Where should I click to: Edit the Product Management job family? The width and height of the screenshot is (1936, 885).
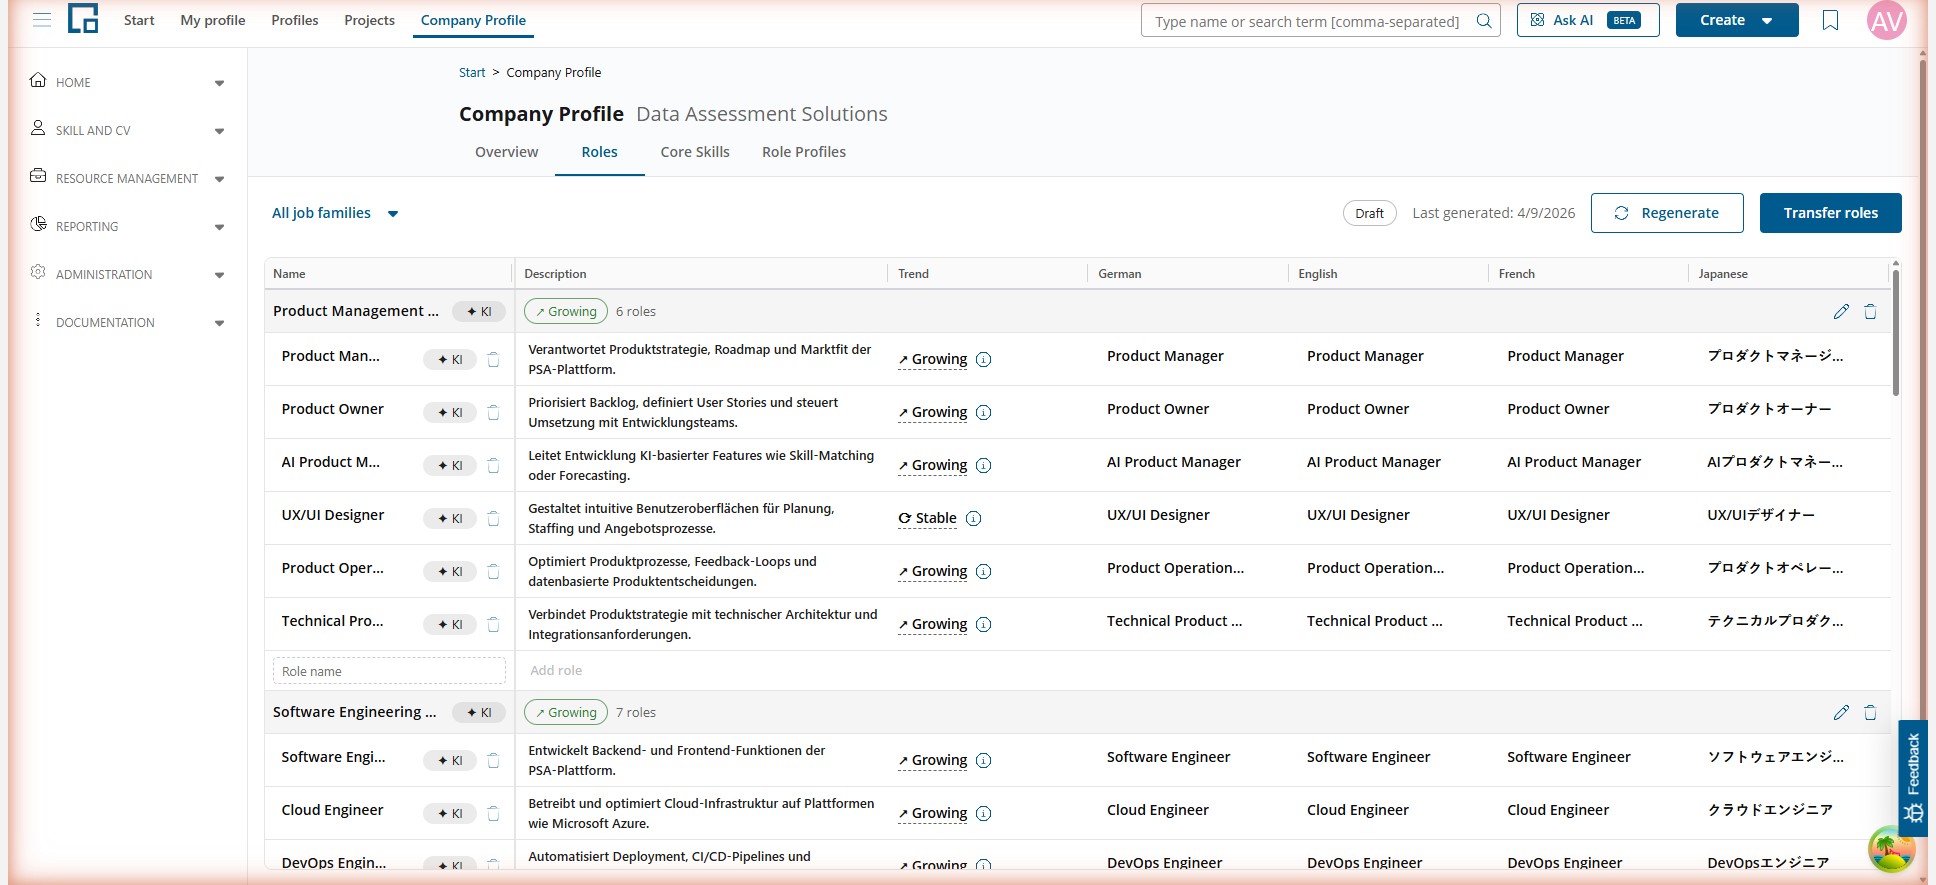1841,311
